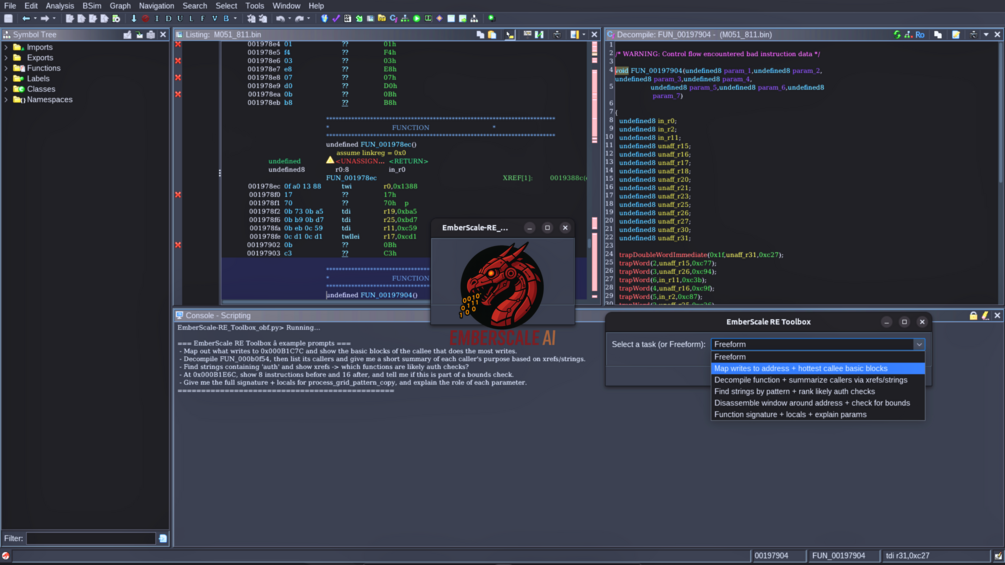Click the Listing panel copy icon
This screenshot has height=565, width=1005.
[480, 35]
